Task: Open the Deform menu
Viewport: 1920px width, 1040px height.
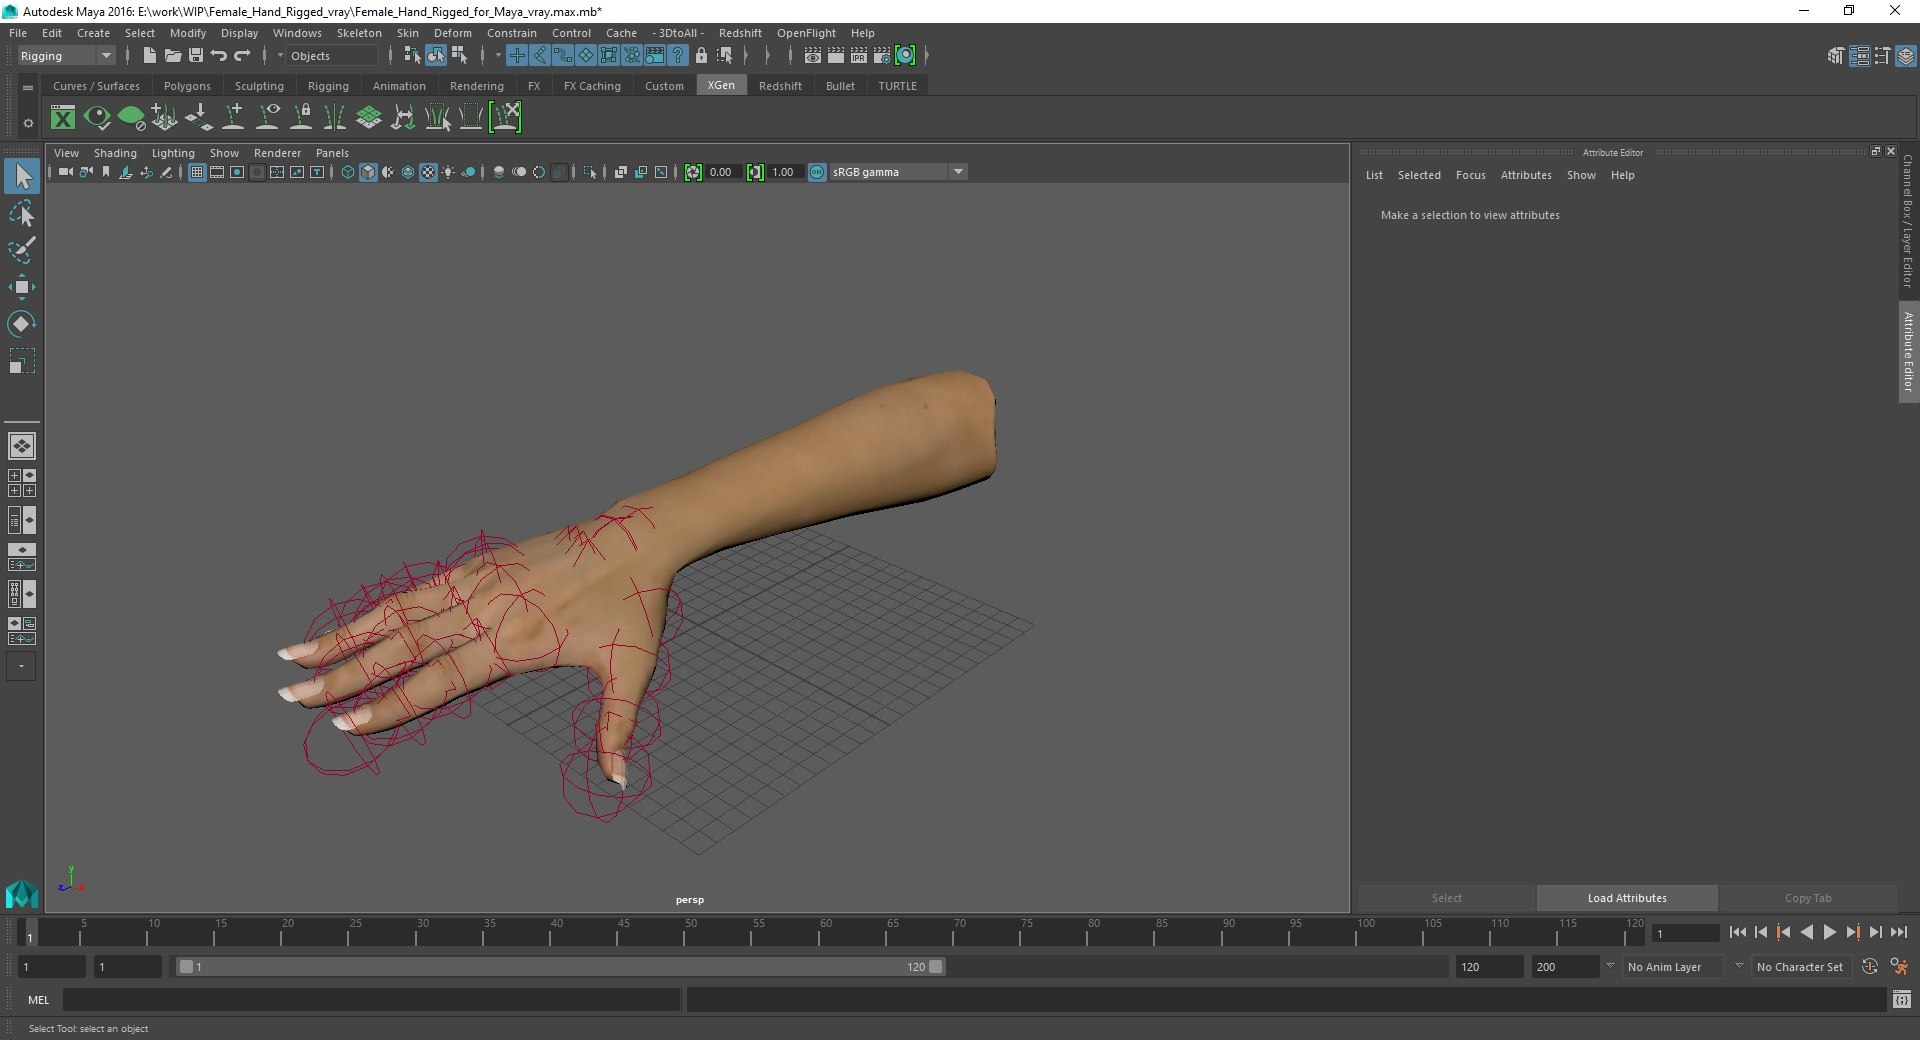Action: pyautogui.click(x=452, y=33)
